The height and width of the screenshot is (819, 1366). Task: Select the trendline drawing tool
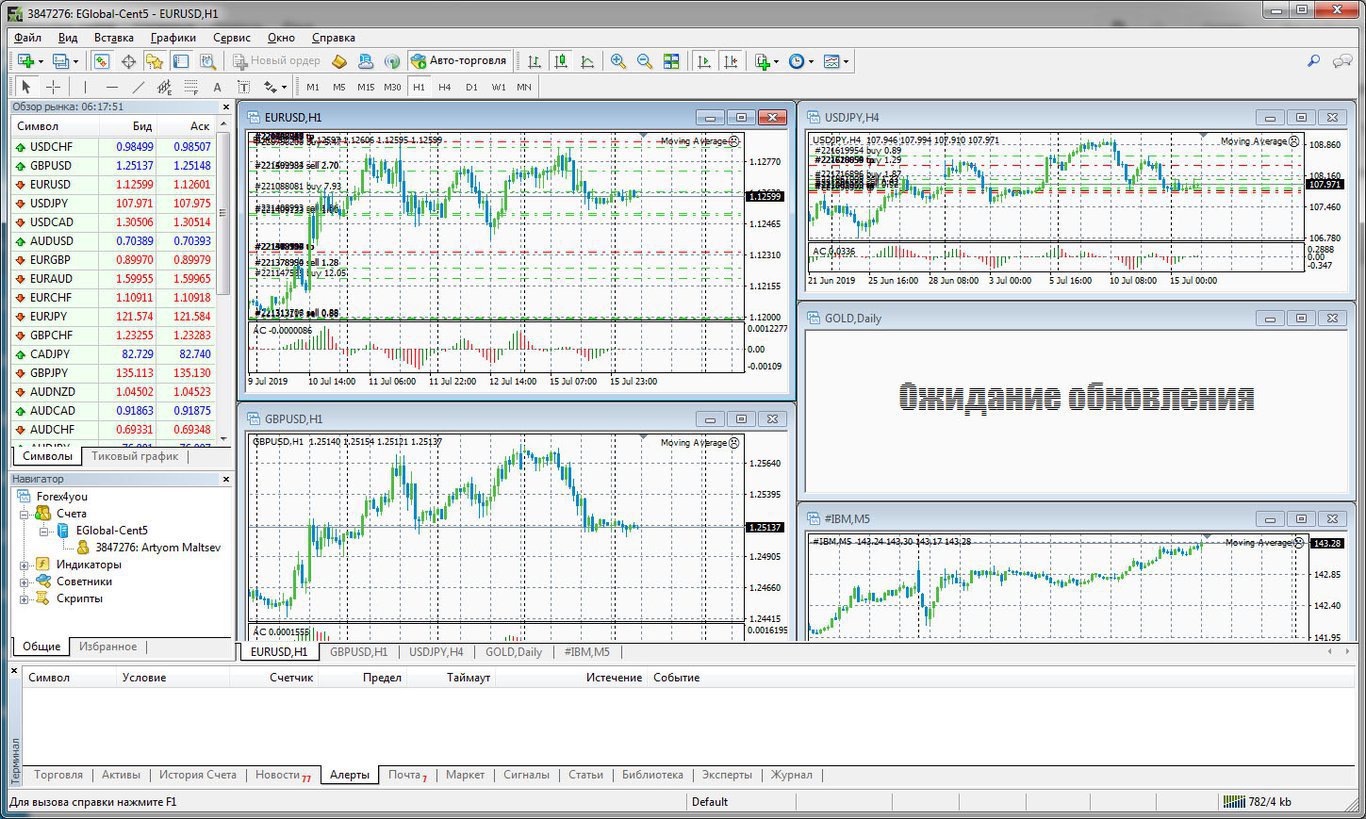(138, 87)
